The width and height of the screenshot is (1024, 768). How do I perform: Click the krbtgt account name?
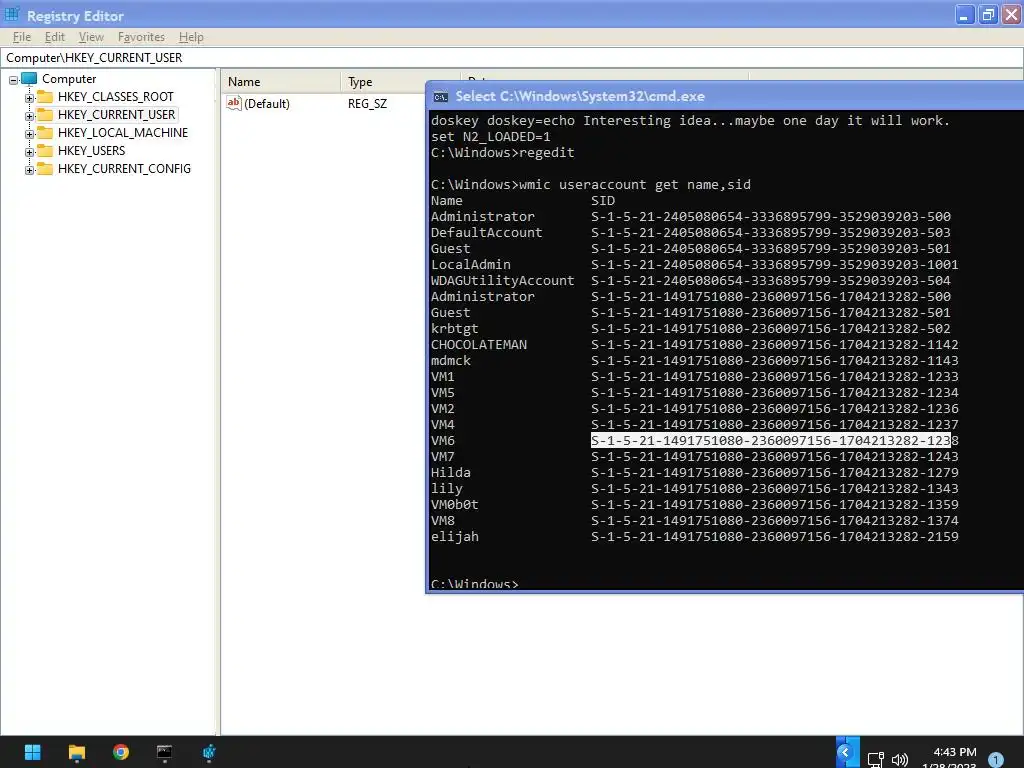point(455,328)
